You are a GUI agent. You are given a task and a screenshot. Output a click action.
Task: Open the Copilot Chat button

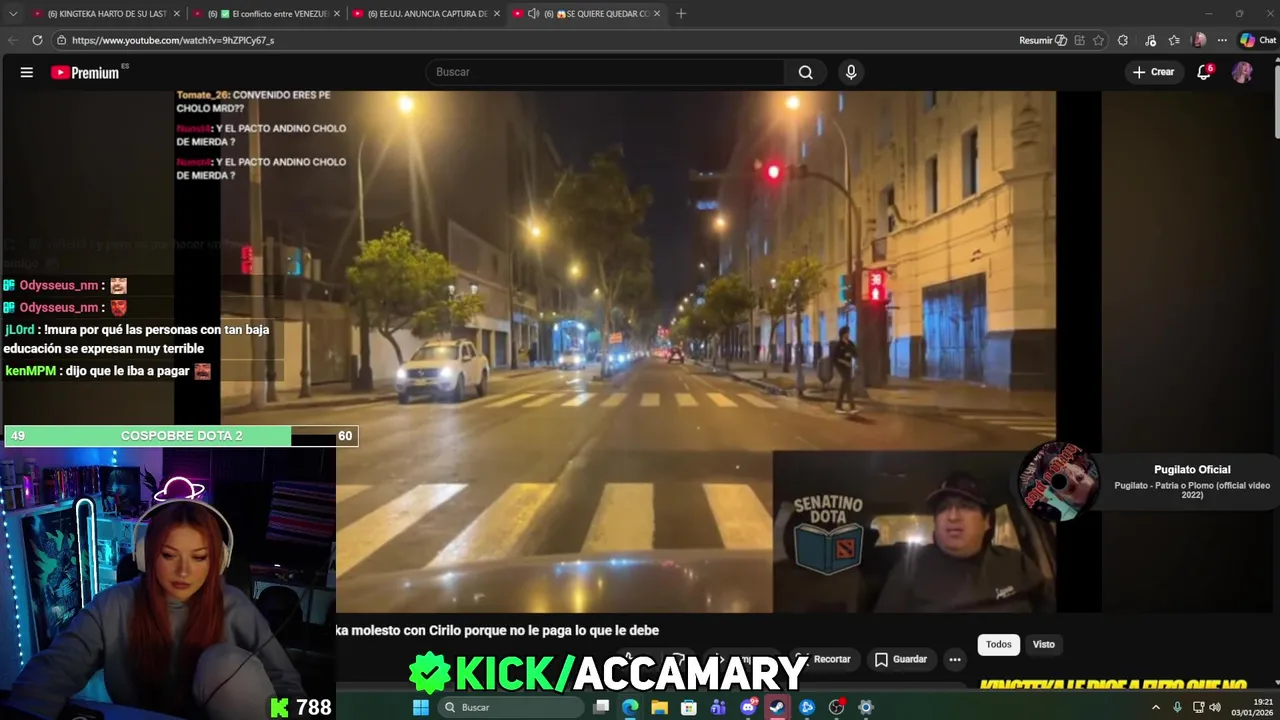[x=1258, y=40]
